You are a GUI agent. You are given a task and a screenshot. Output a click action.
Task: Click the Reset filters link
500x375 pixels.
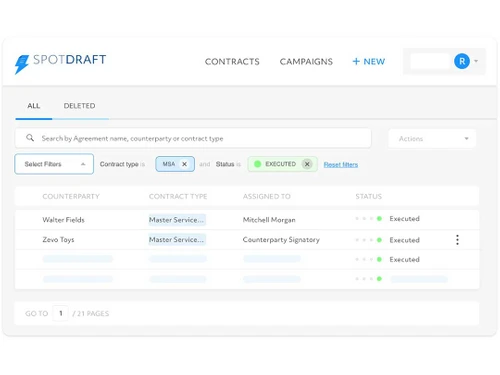click(x=341, y=165)
